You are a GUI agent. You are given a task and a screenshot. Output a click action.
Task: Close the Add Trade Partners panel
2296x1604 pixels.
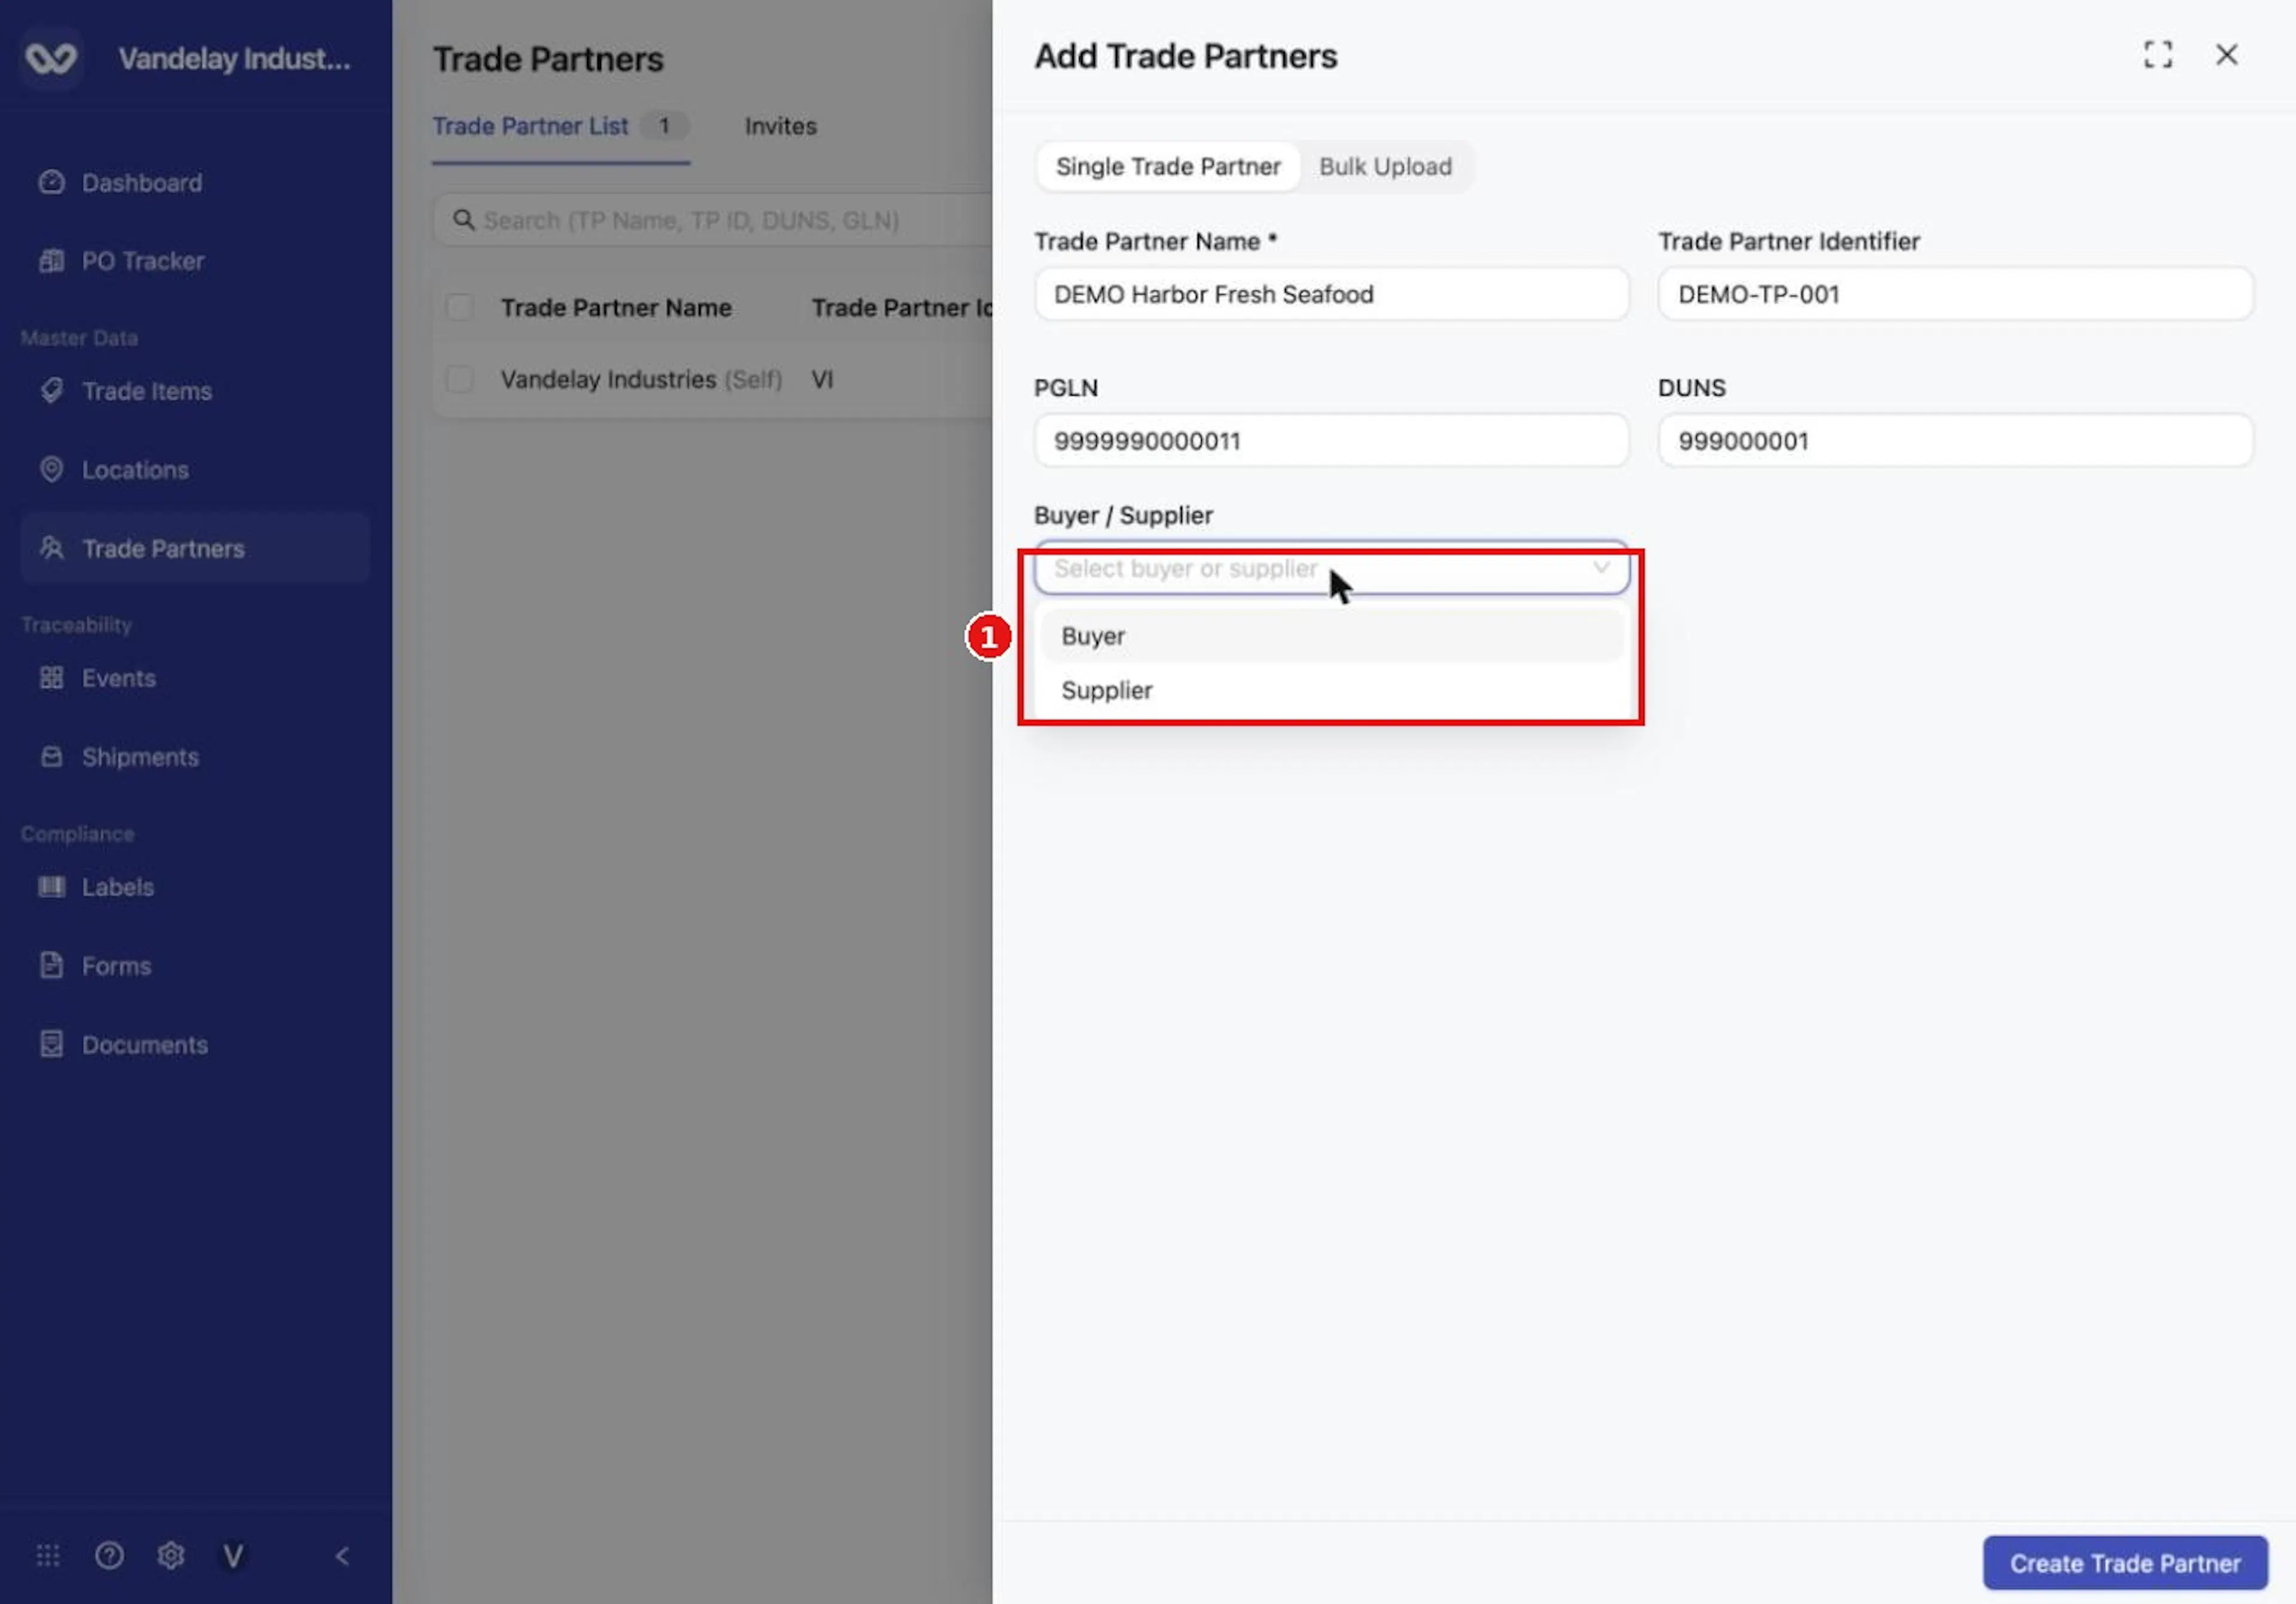(x=2227, y=55)
